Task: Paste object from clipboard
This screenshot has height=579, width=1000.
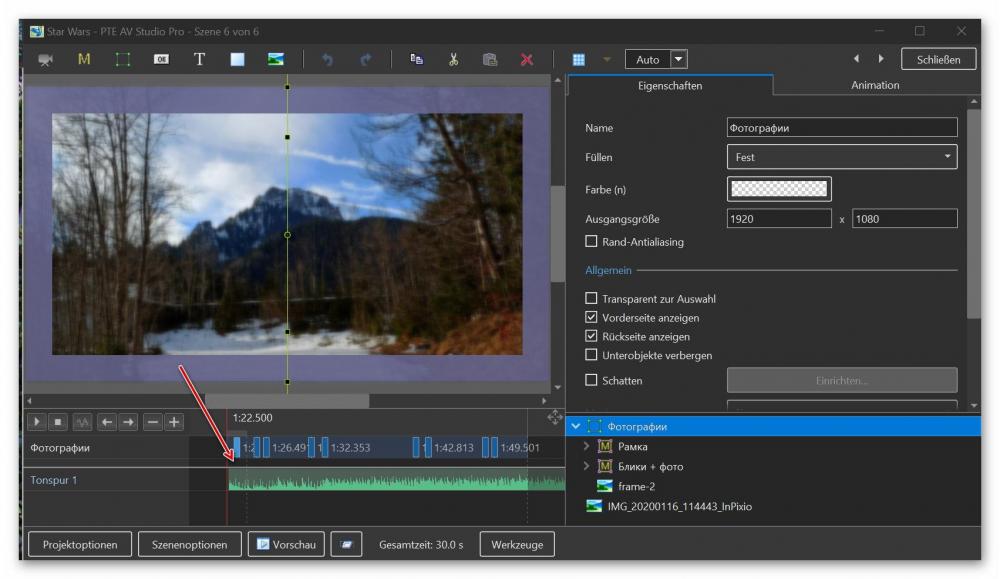Action: [x=490, y=59]
